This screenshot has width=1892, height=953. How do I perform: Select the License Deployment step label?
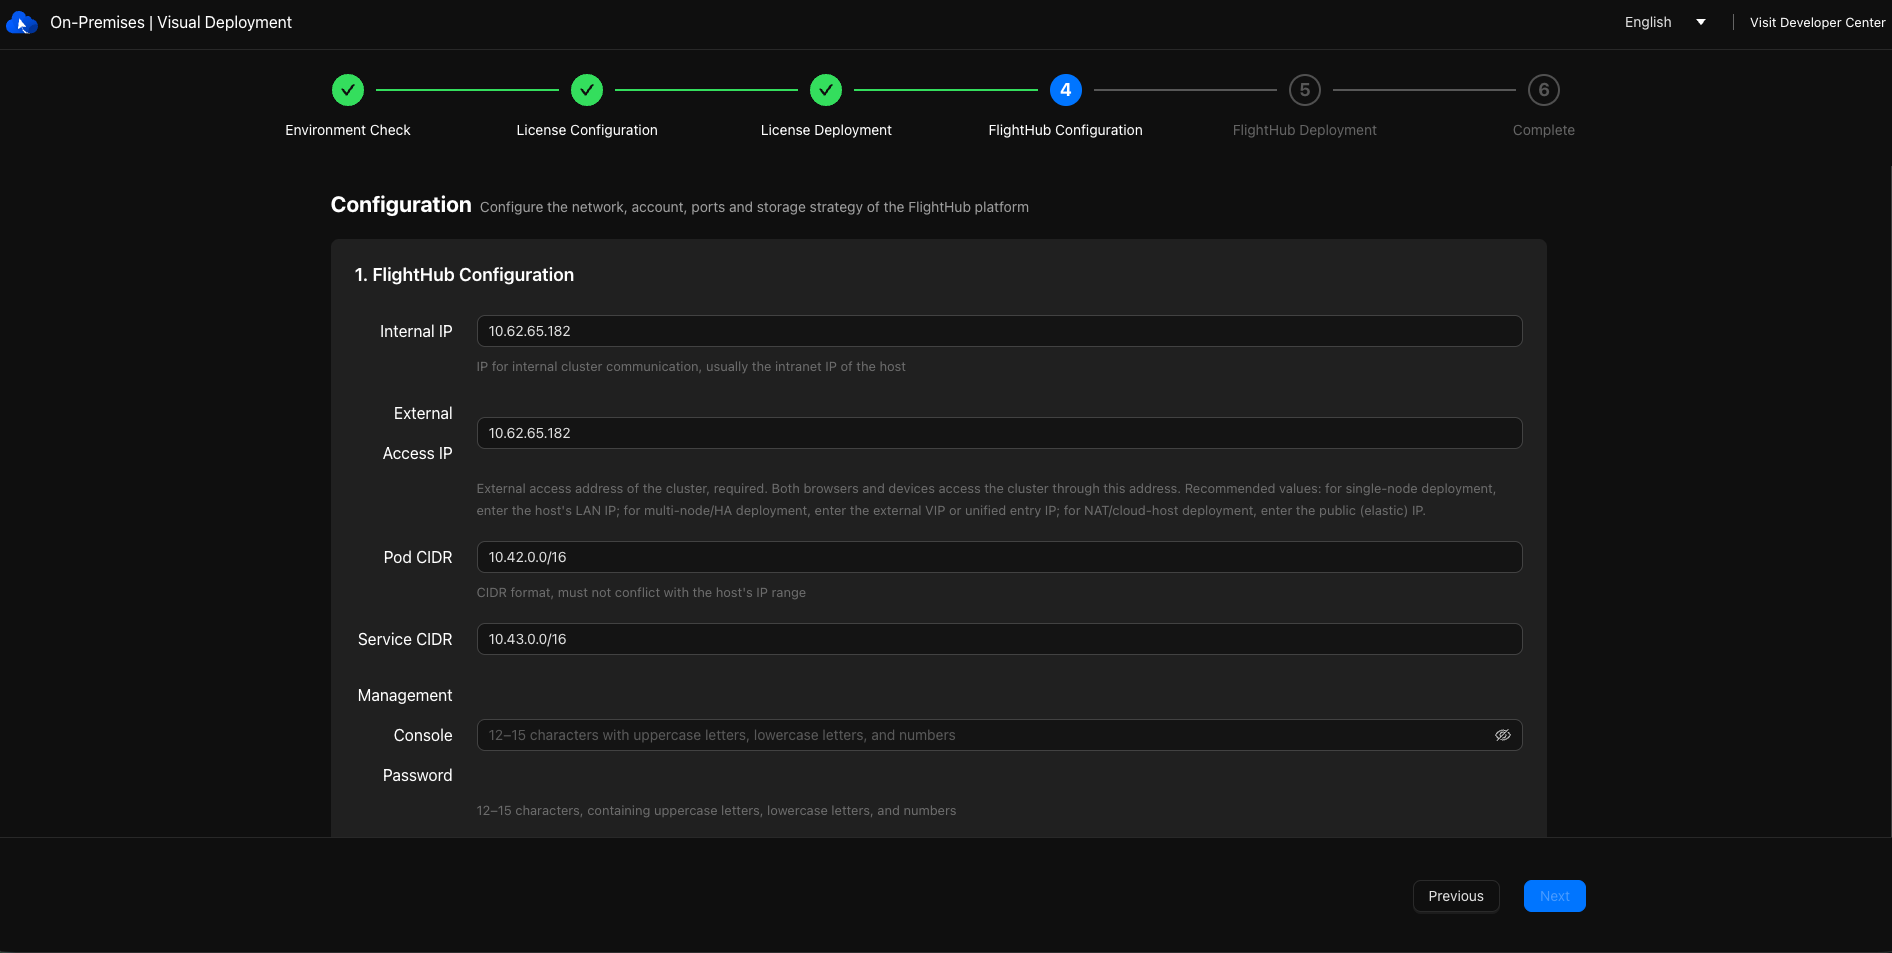[x=826, y=130]
